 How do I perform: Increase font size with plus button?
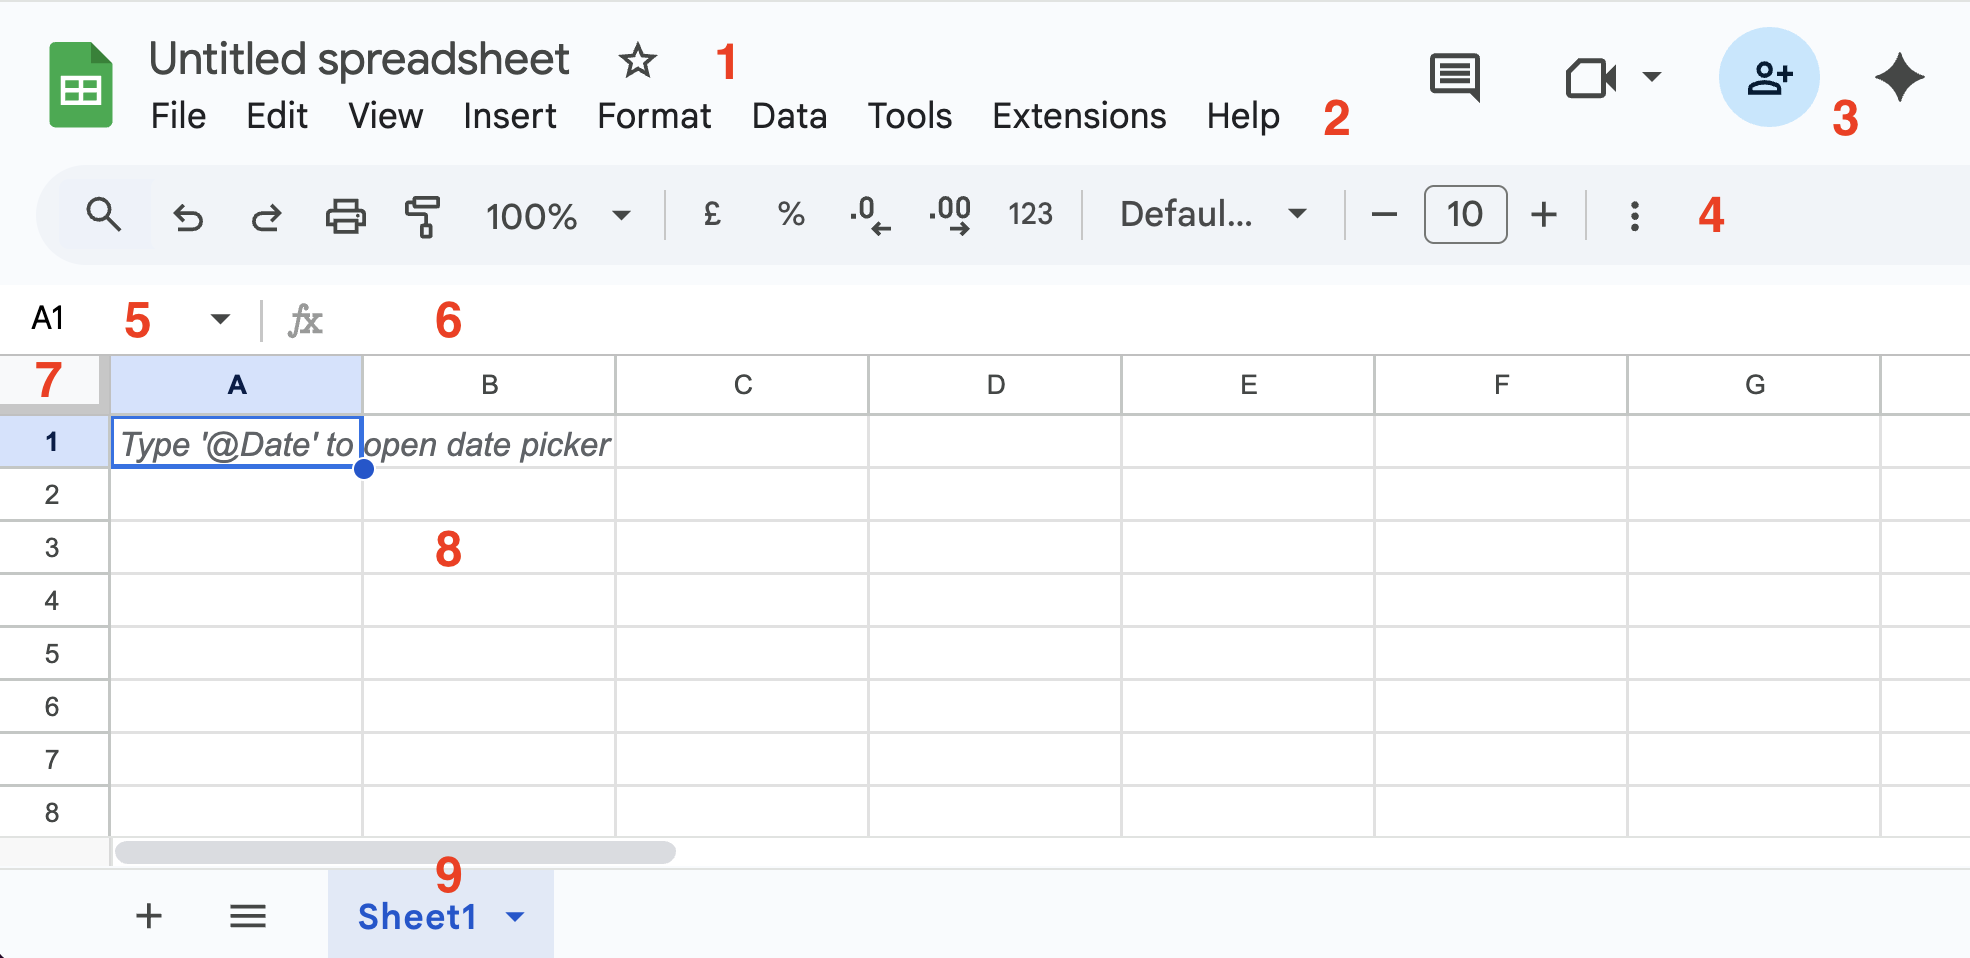1544,214
